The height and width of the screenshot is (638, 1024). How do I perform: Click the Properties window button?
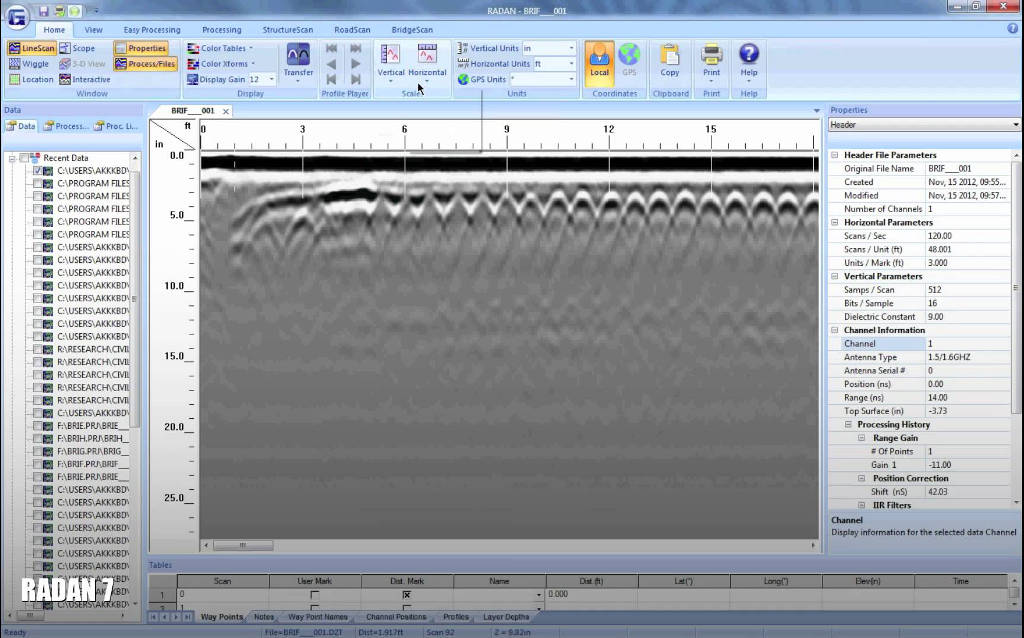[140, 48]
